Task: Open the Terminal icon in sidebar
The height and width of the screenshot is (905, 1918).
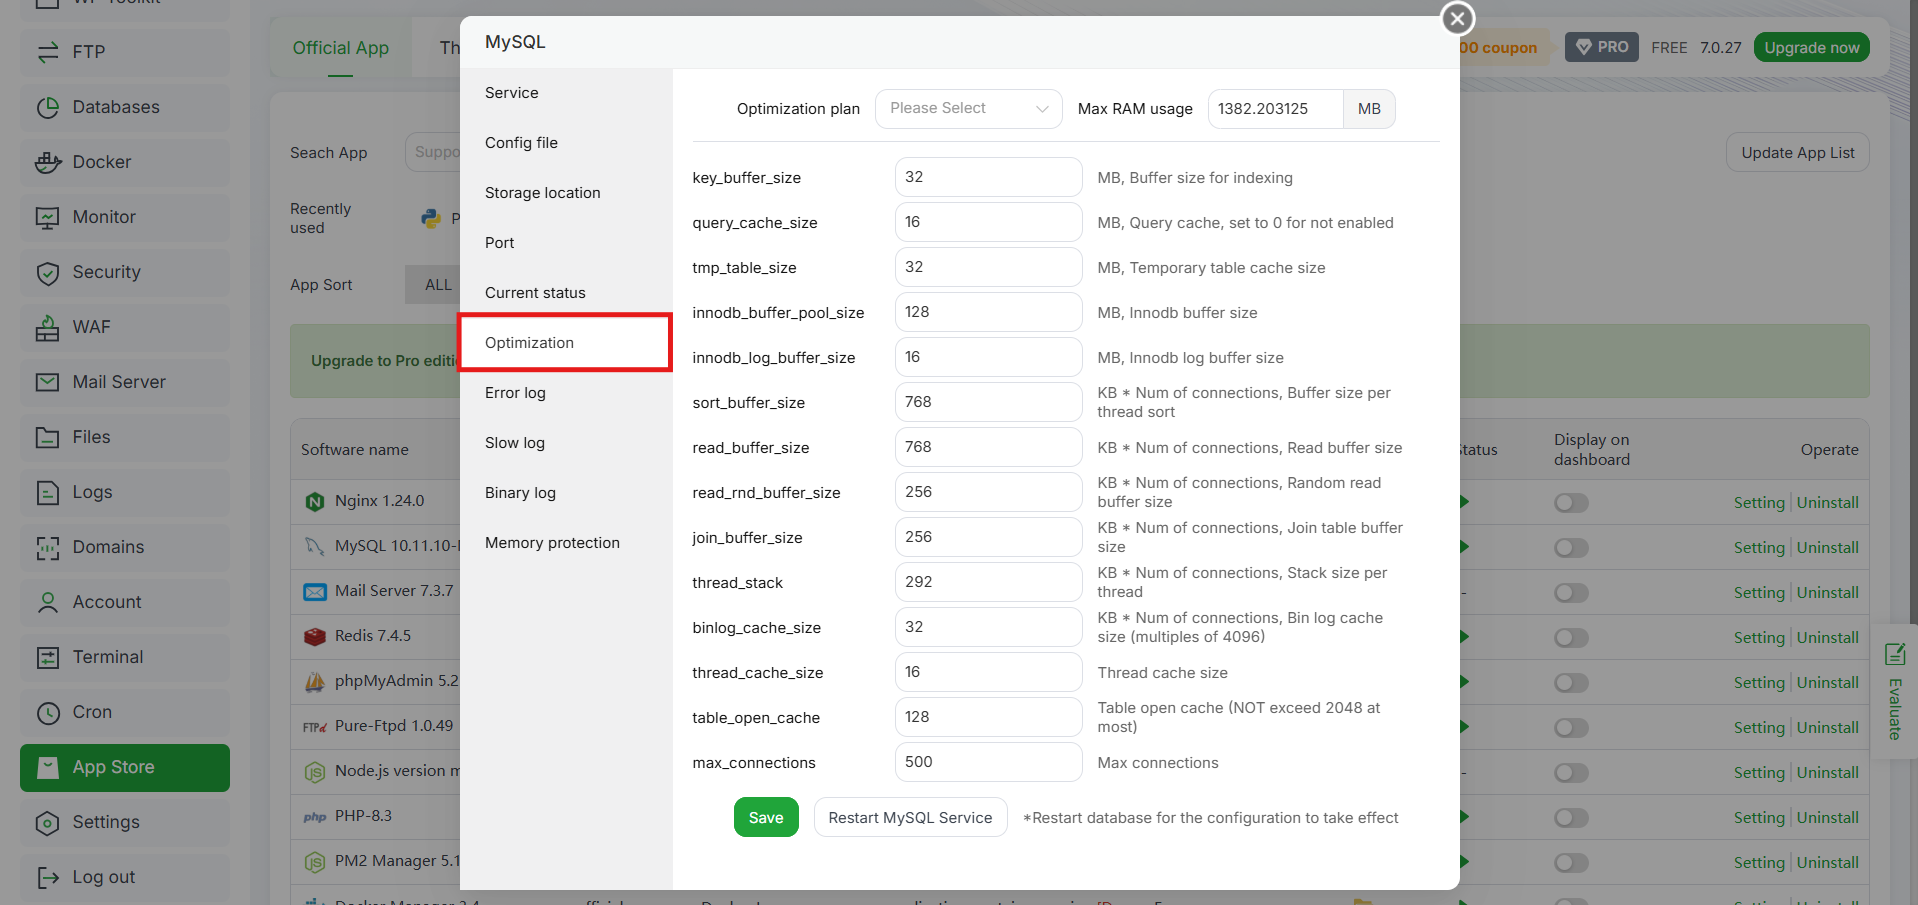Action: tap(47, 657)
